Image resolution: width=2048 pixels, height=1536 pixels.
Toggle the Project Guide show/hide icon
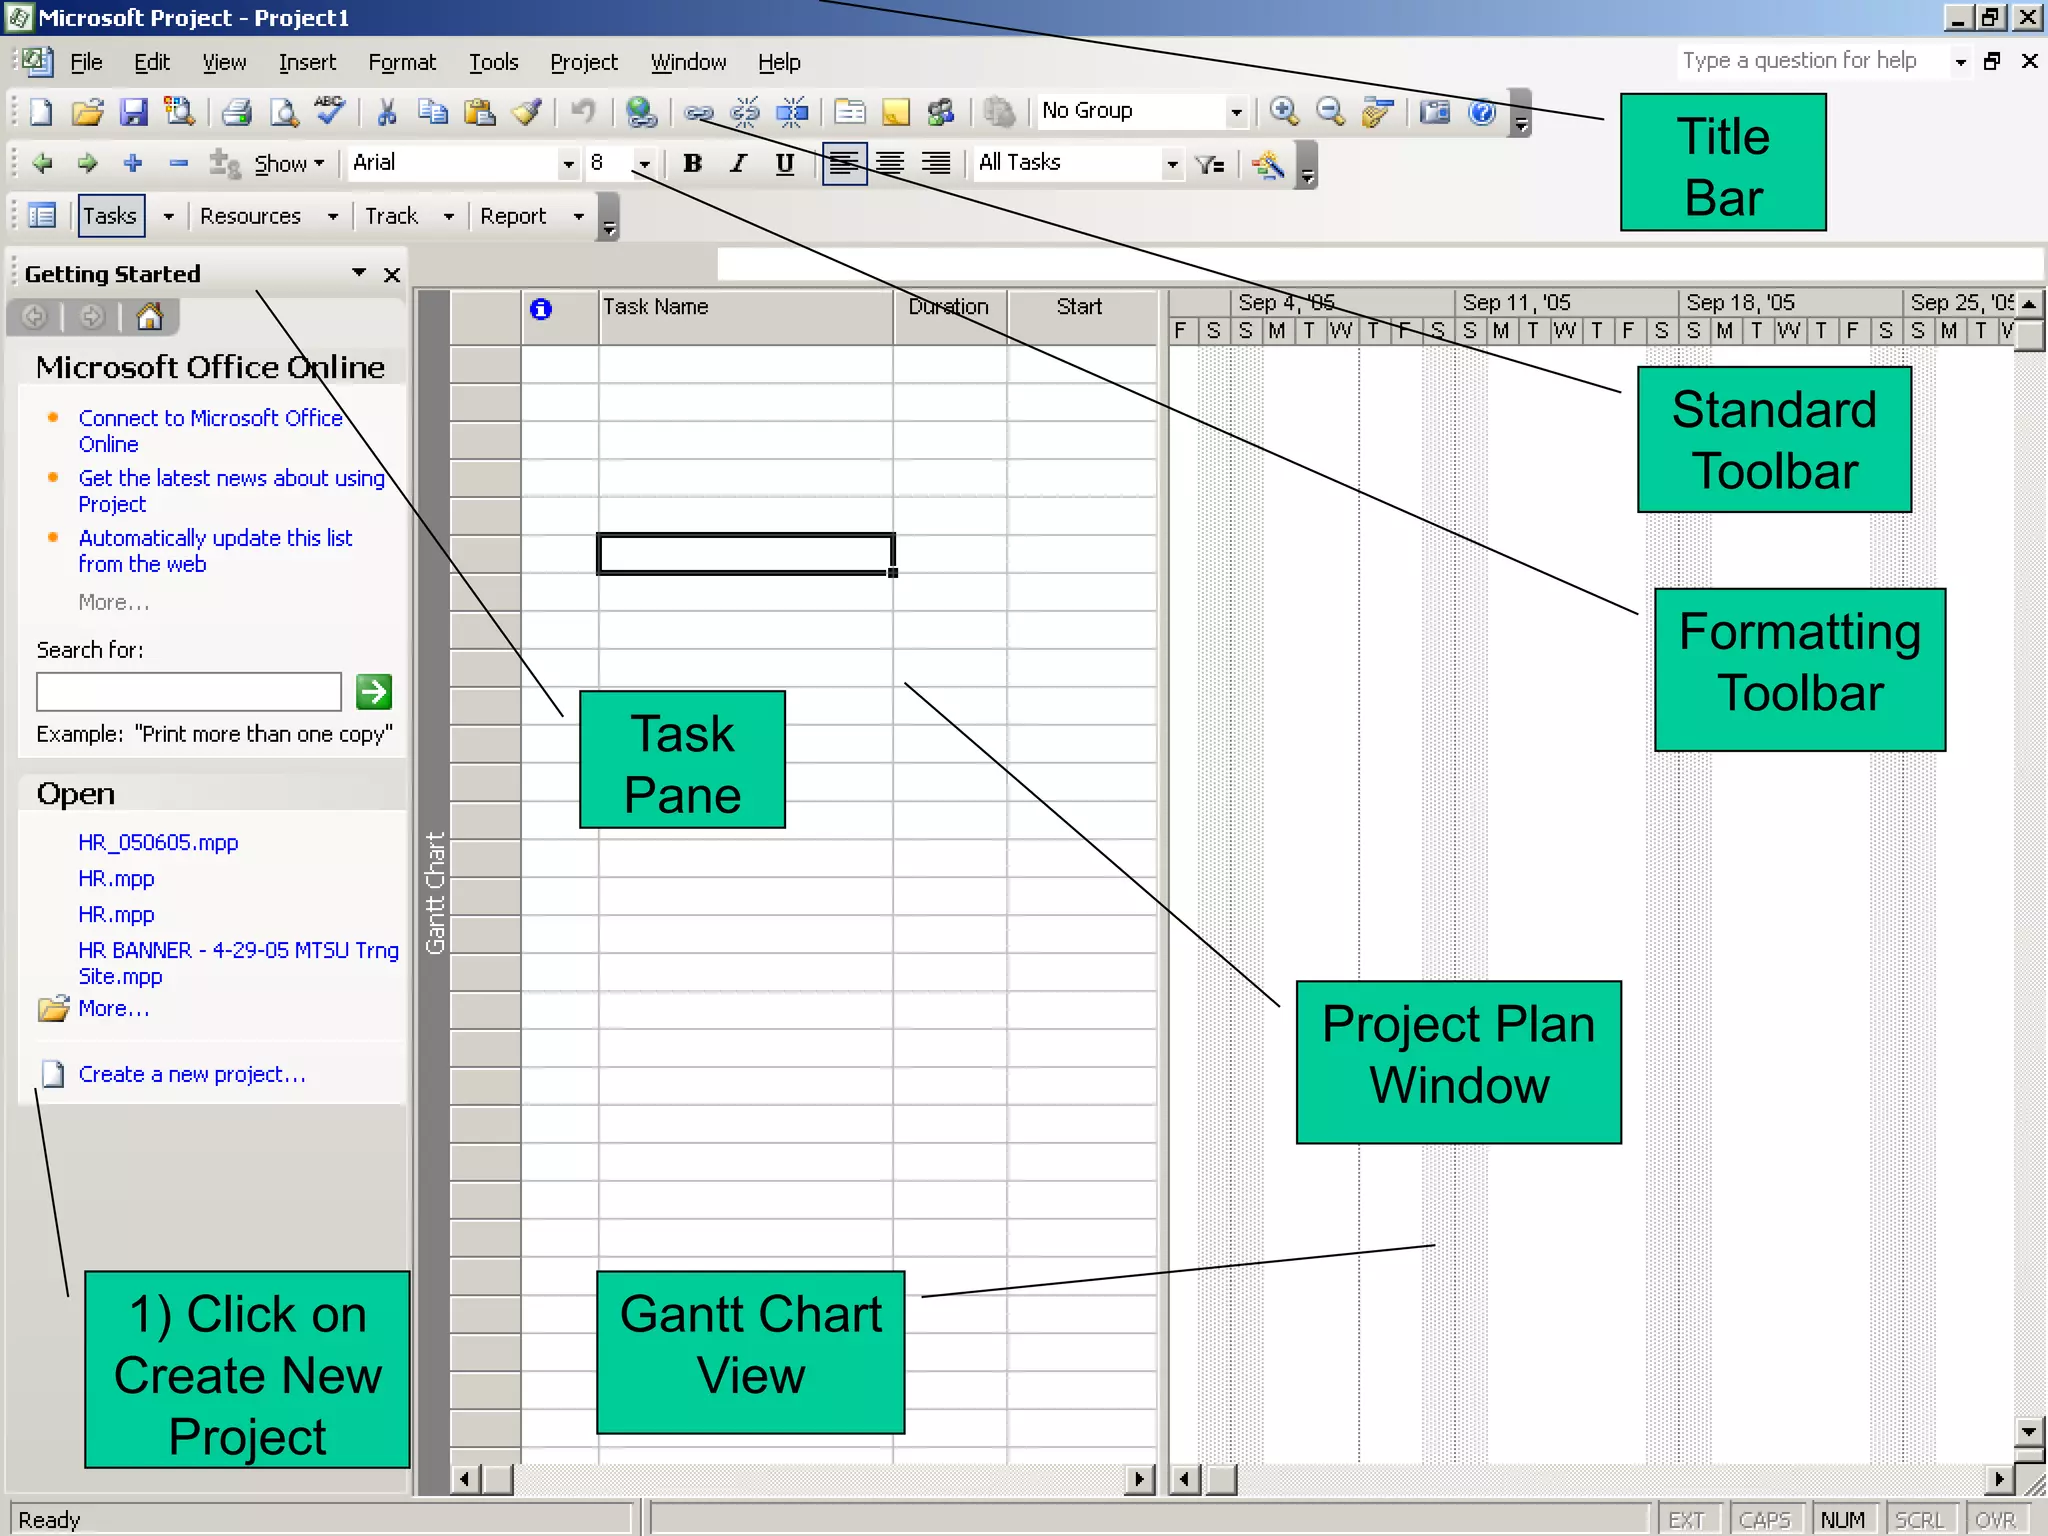coord(42,216)
